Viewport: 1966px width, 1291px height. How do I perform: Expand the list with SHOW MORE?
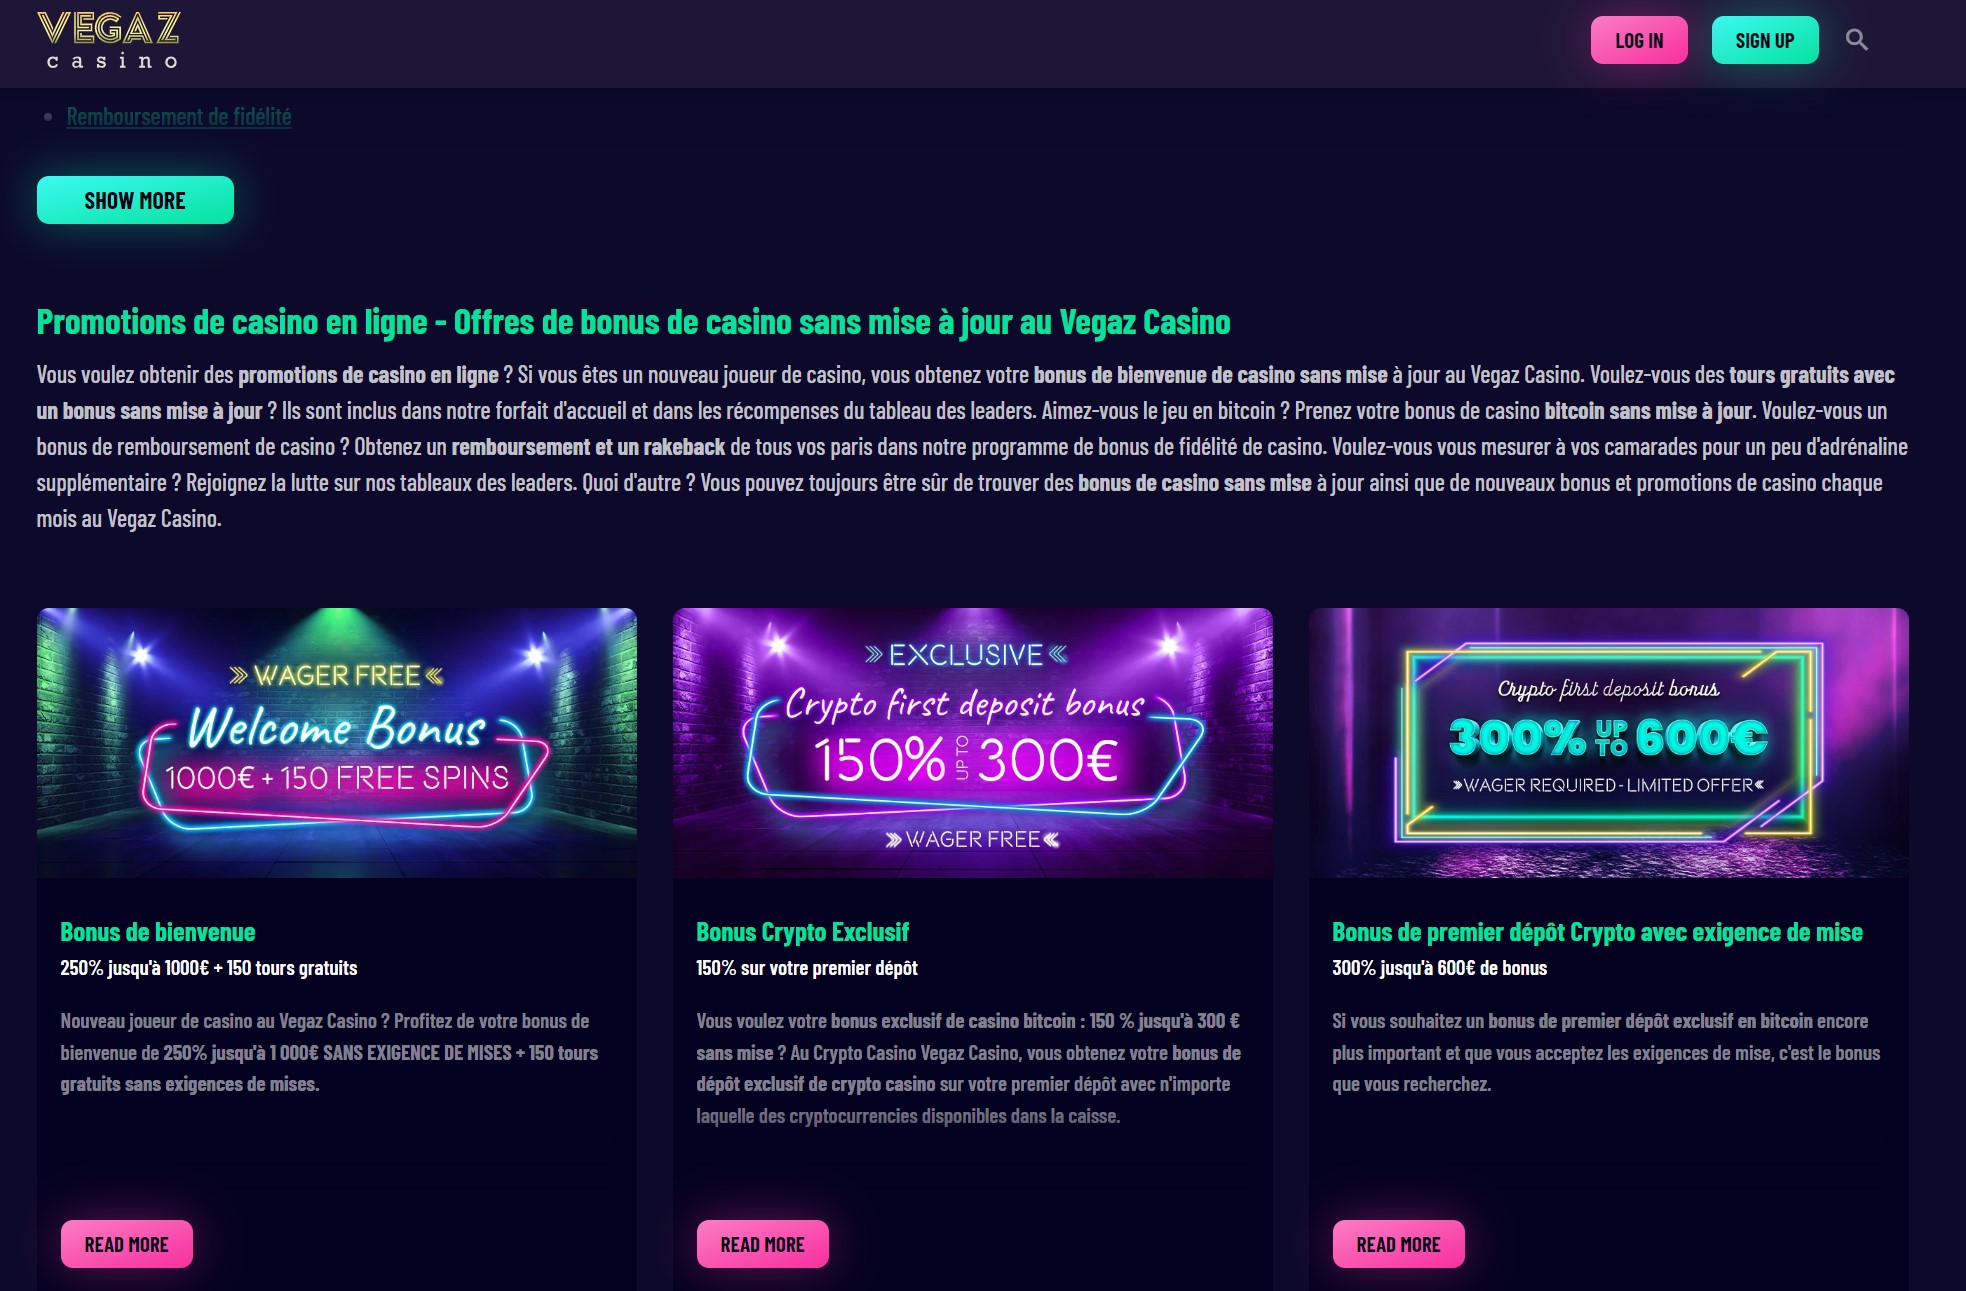pyautogui.click(x=135, y=200)
